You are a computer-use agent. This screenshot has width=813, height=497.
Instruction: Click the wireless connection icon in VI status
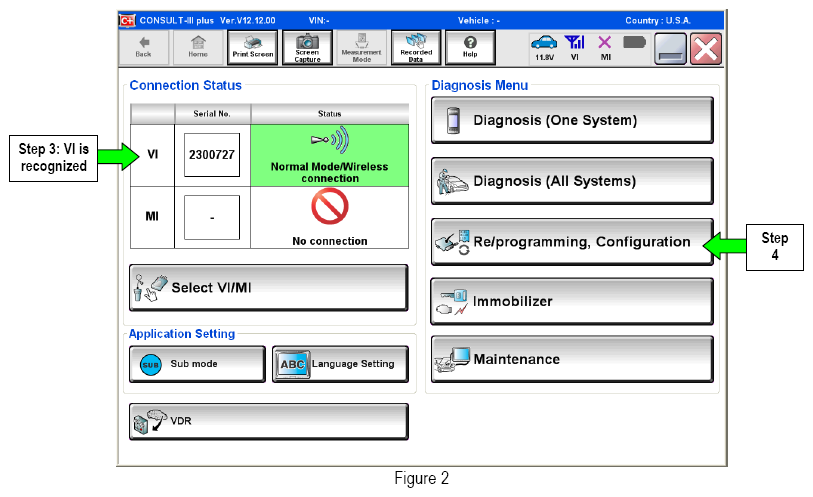click(x=330, y=140)
